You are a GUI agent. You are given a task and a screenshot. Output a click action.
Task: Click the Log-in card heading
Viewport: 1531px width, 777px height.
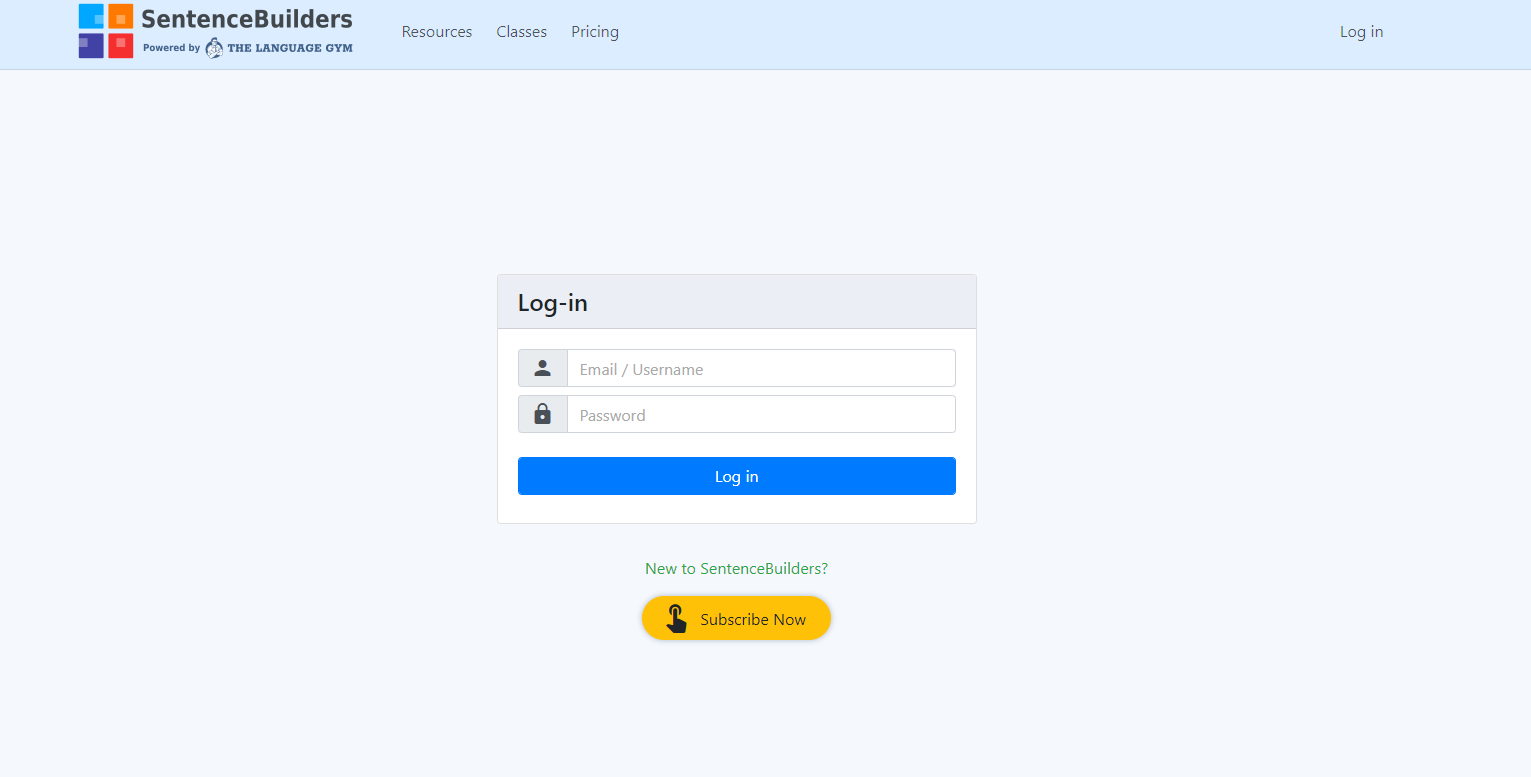[553, 303]
